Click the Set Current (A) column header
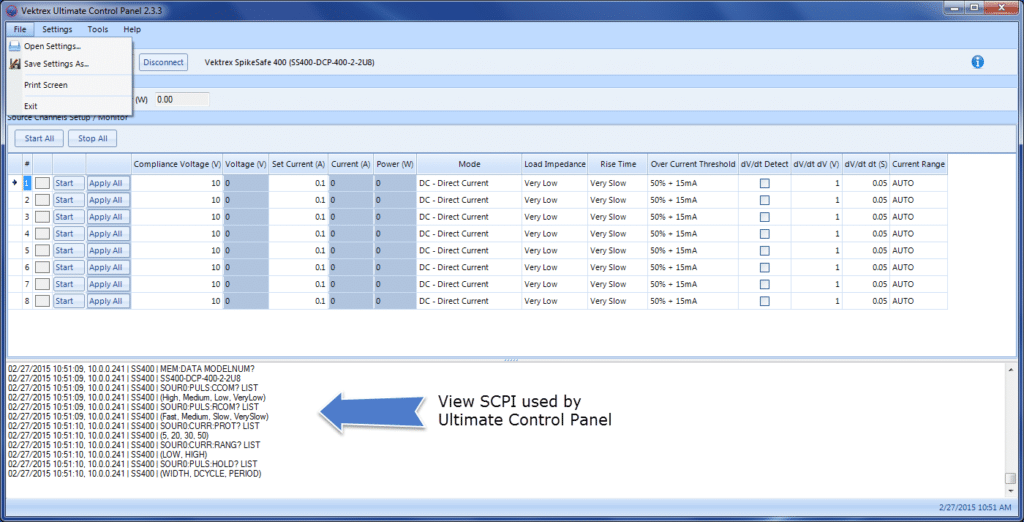Image resolution: width=1024 pixels, height=522 pixels. click(298, 165)
